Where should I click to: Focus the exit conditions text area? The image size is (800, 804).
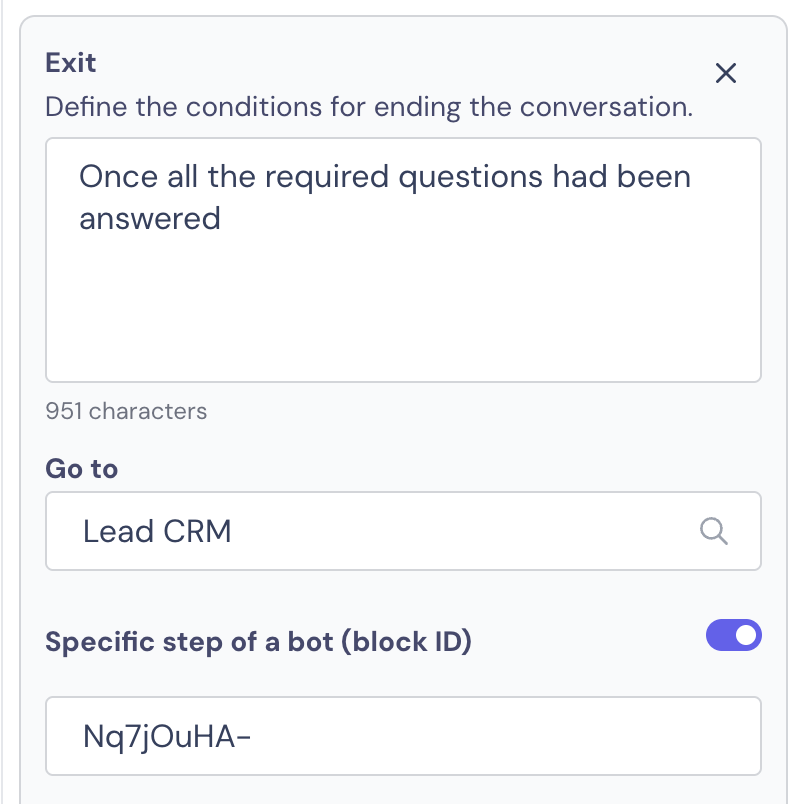(403, 259)
